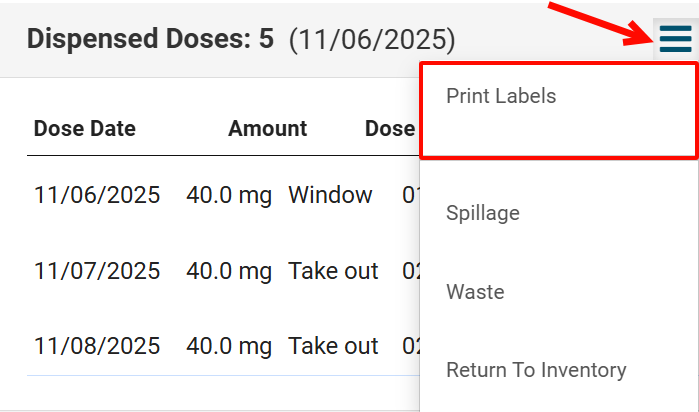Click the Dose Date column header

(x=85, y=129)
